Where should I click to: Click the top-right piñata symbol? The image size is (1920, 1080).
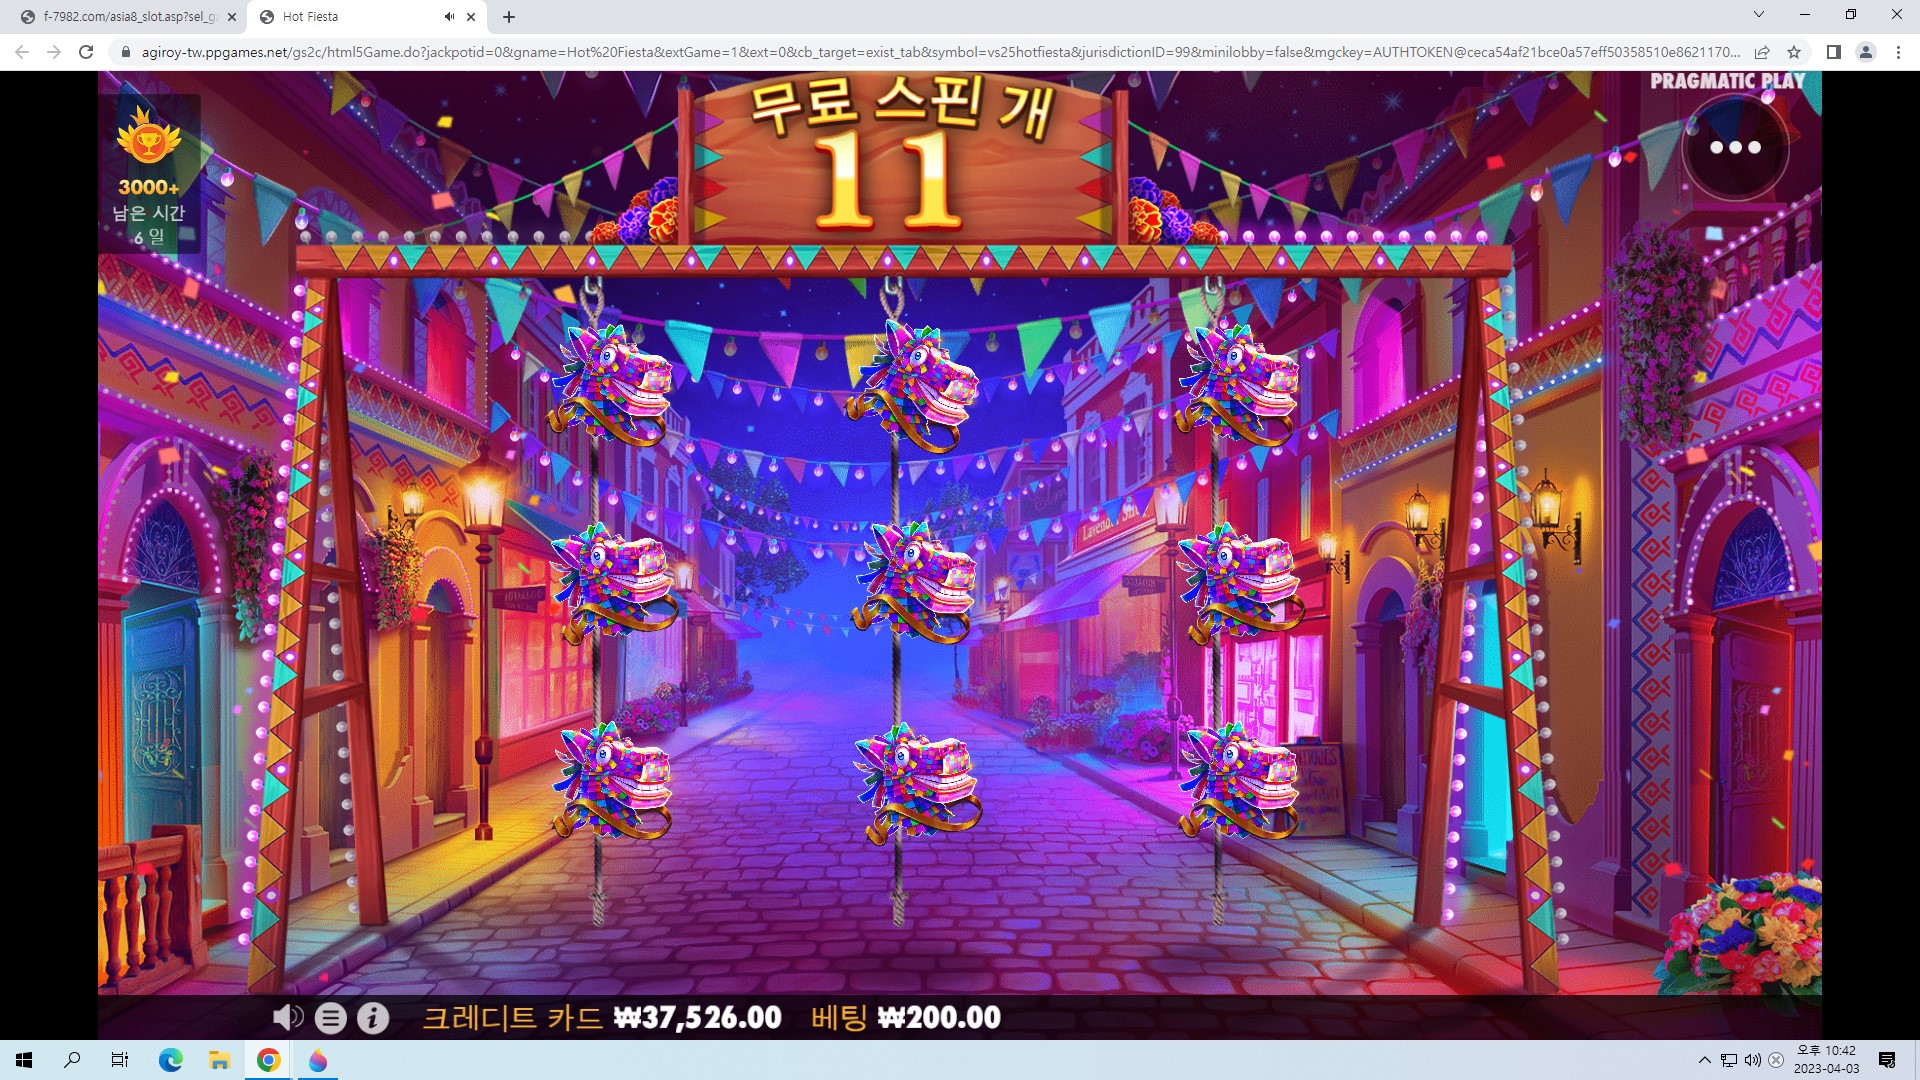(x=1238, y=385)
